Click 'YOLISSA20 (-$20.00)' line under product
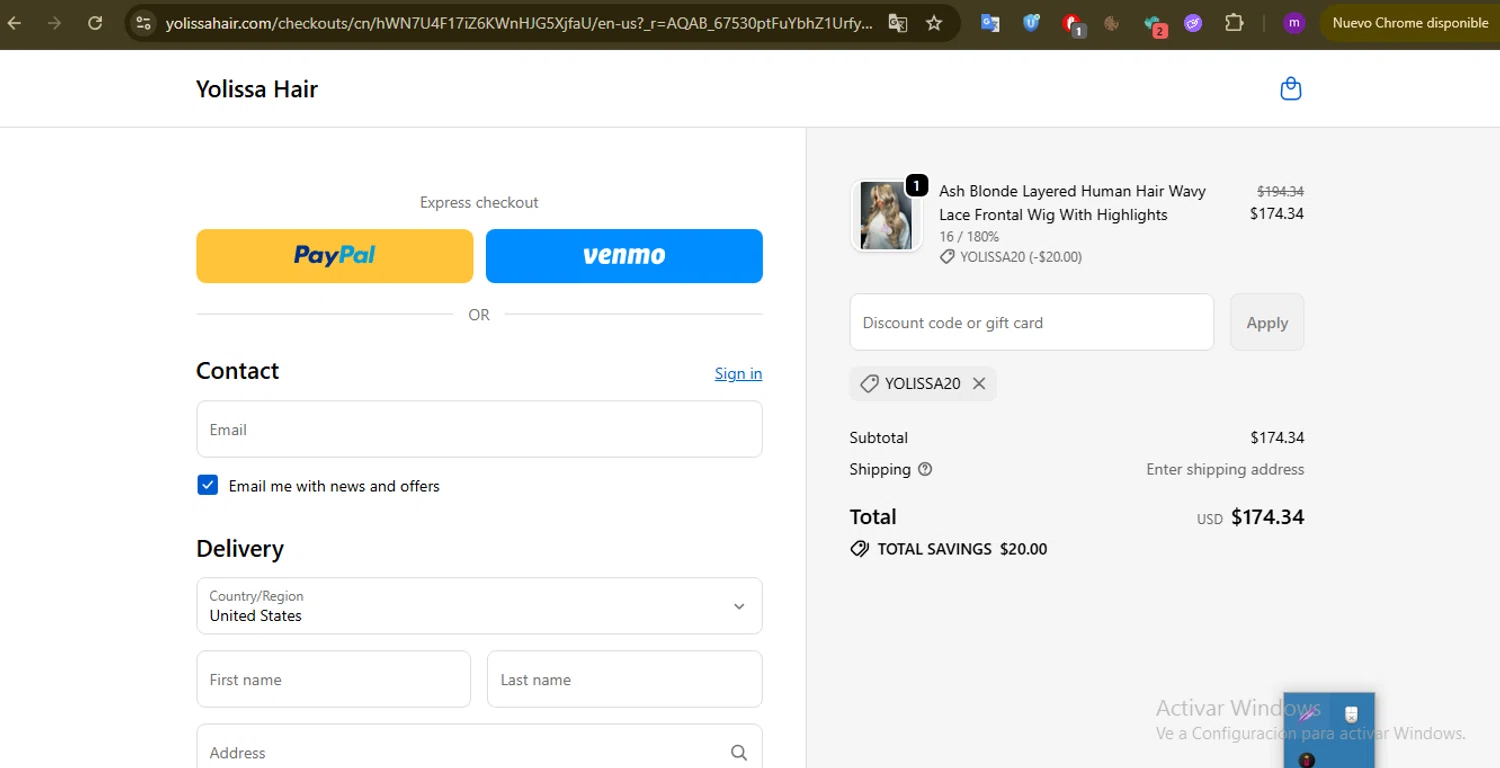Viewport: 1500px width, 768px height. (1011, 257)
